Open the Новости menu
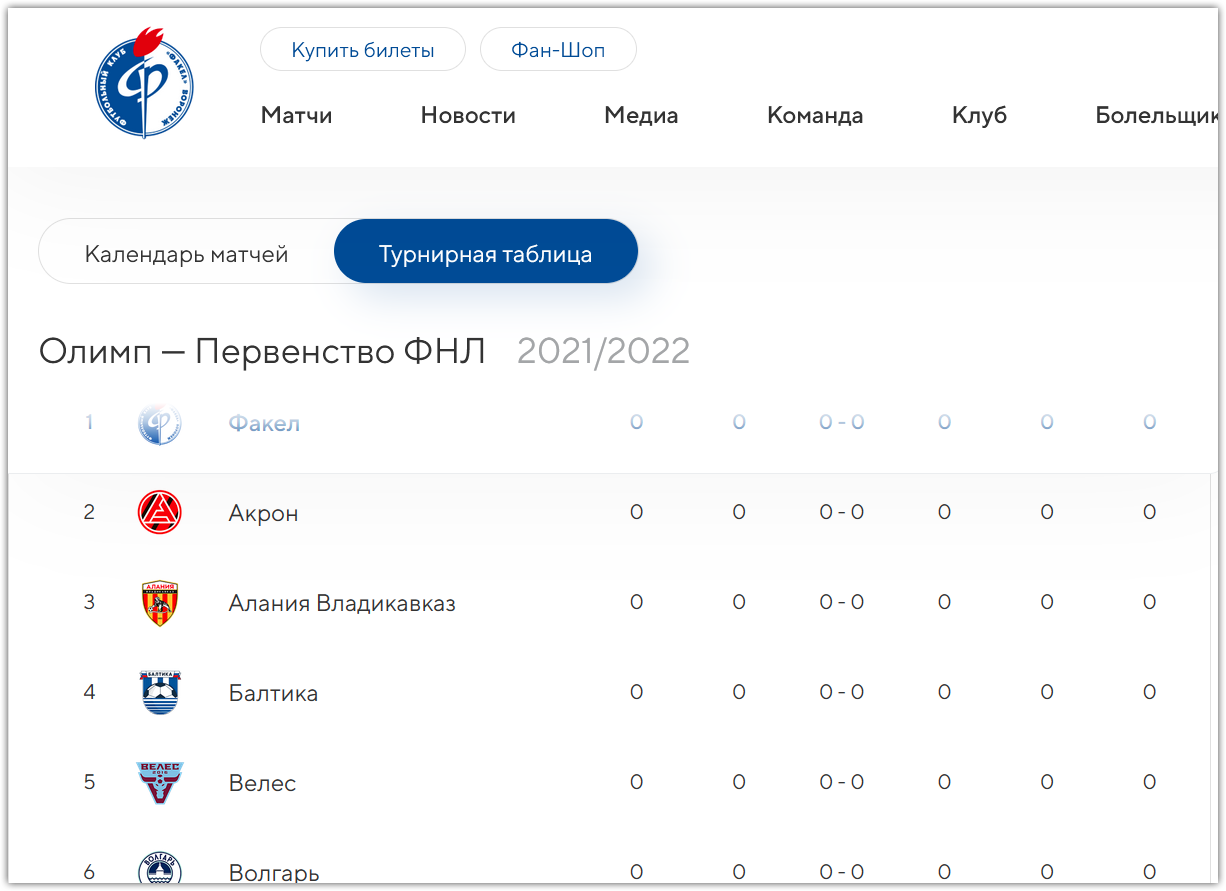 point(468,115)
